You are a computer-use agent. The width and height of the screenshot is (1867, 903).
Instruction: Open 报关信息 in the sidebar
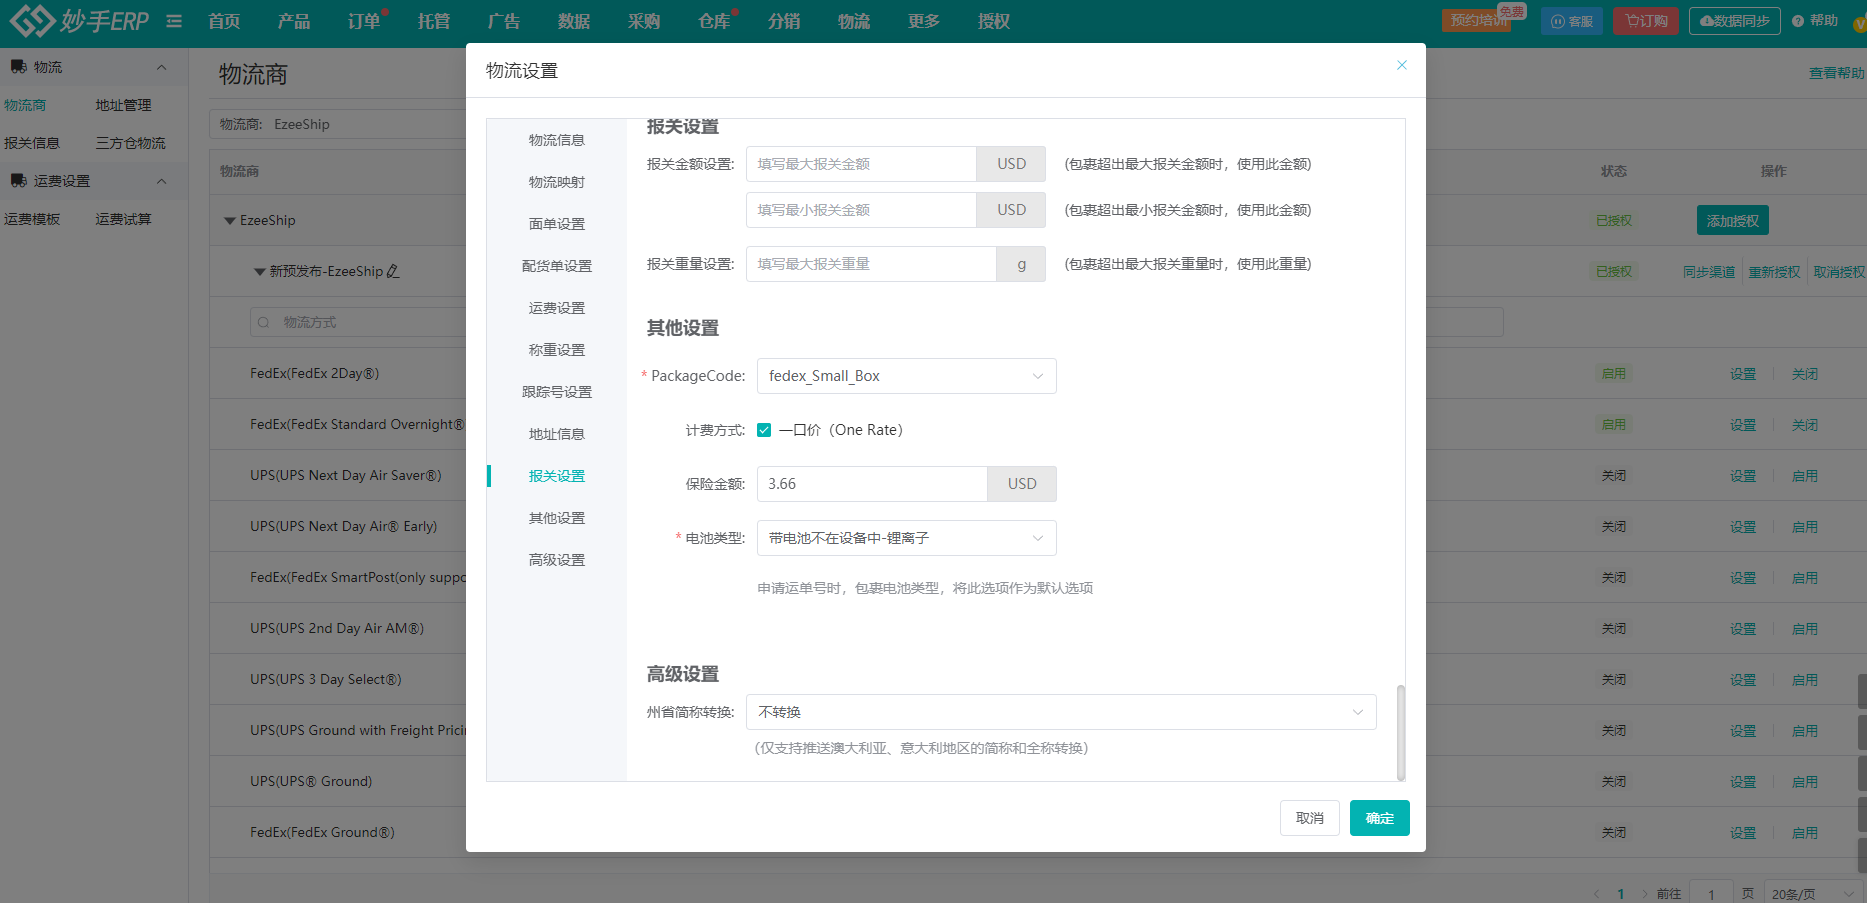click(32, 143)
